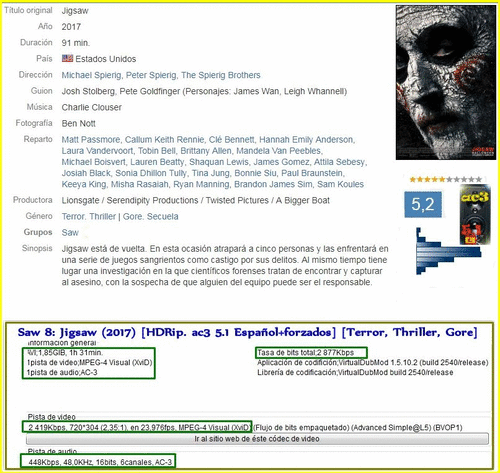
Task: Select the 'Librería de codificación;VirtualDubMod build 2540/release' line
Action: (x=355, y=372)
